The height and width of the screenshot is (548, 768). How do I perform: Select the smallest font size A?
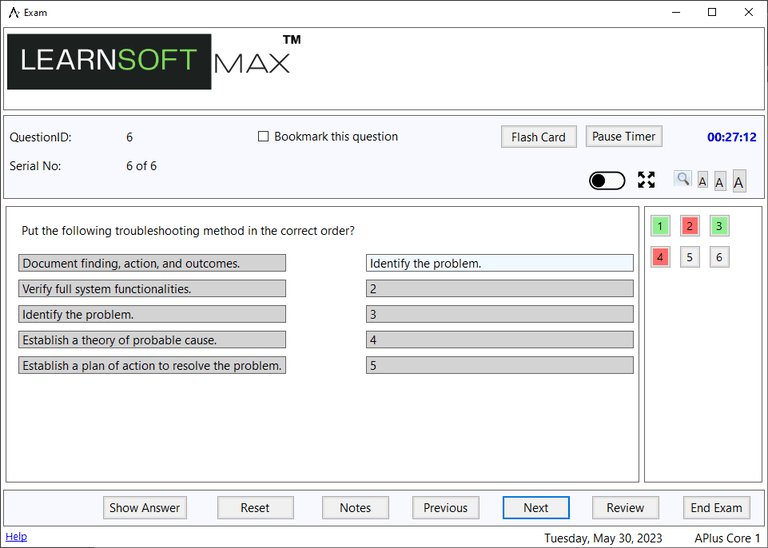[x=702, y=181]
